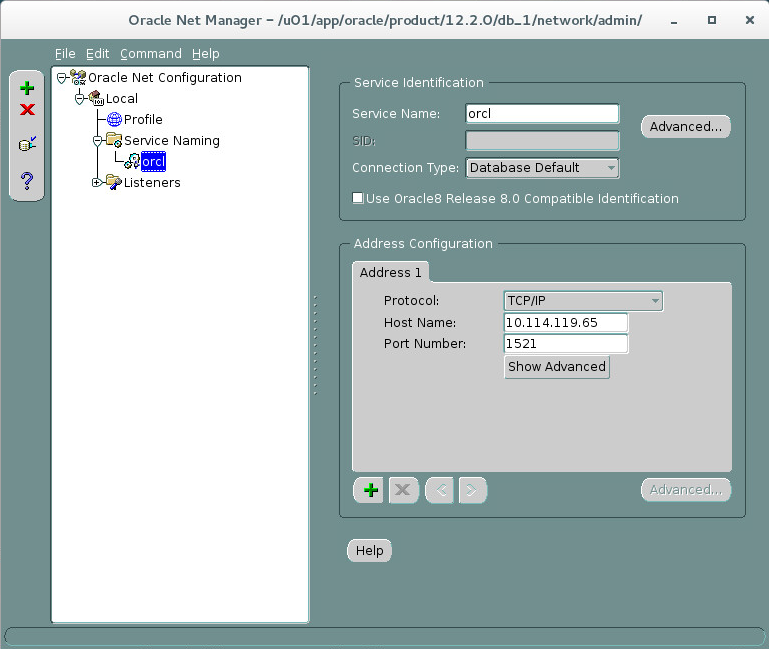
Task: Select Oracle Net Configuration label in tree
Action: [165, 78]
